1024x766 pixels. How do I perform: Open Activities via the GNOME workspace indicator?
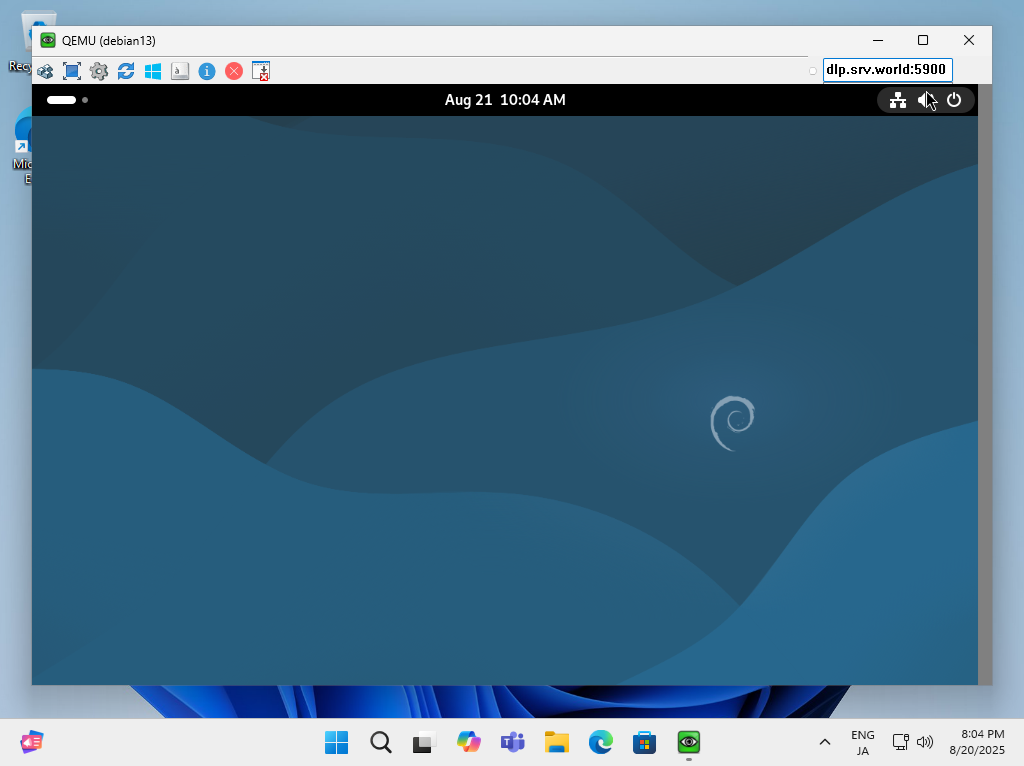[67, 100]
